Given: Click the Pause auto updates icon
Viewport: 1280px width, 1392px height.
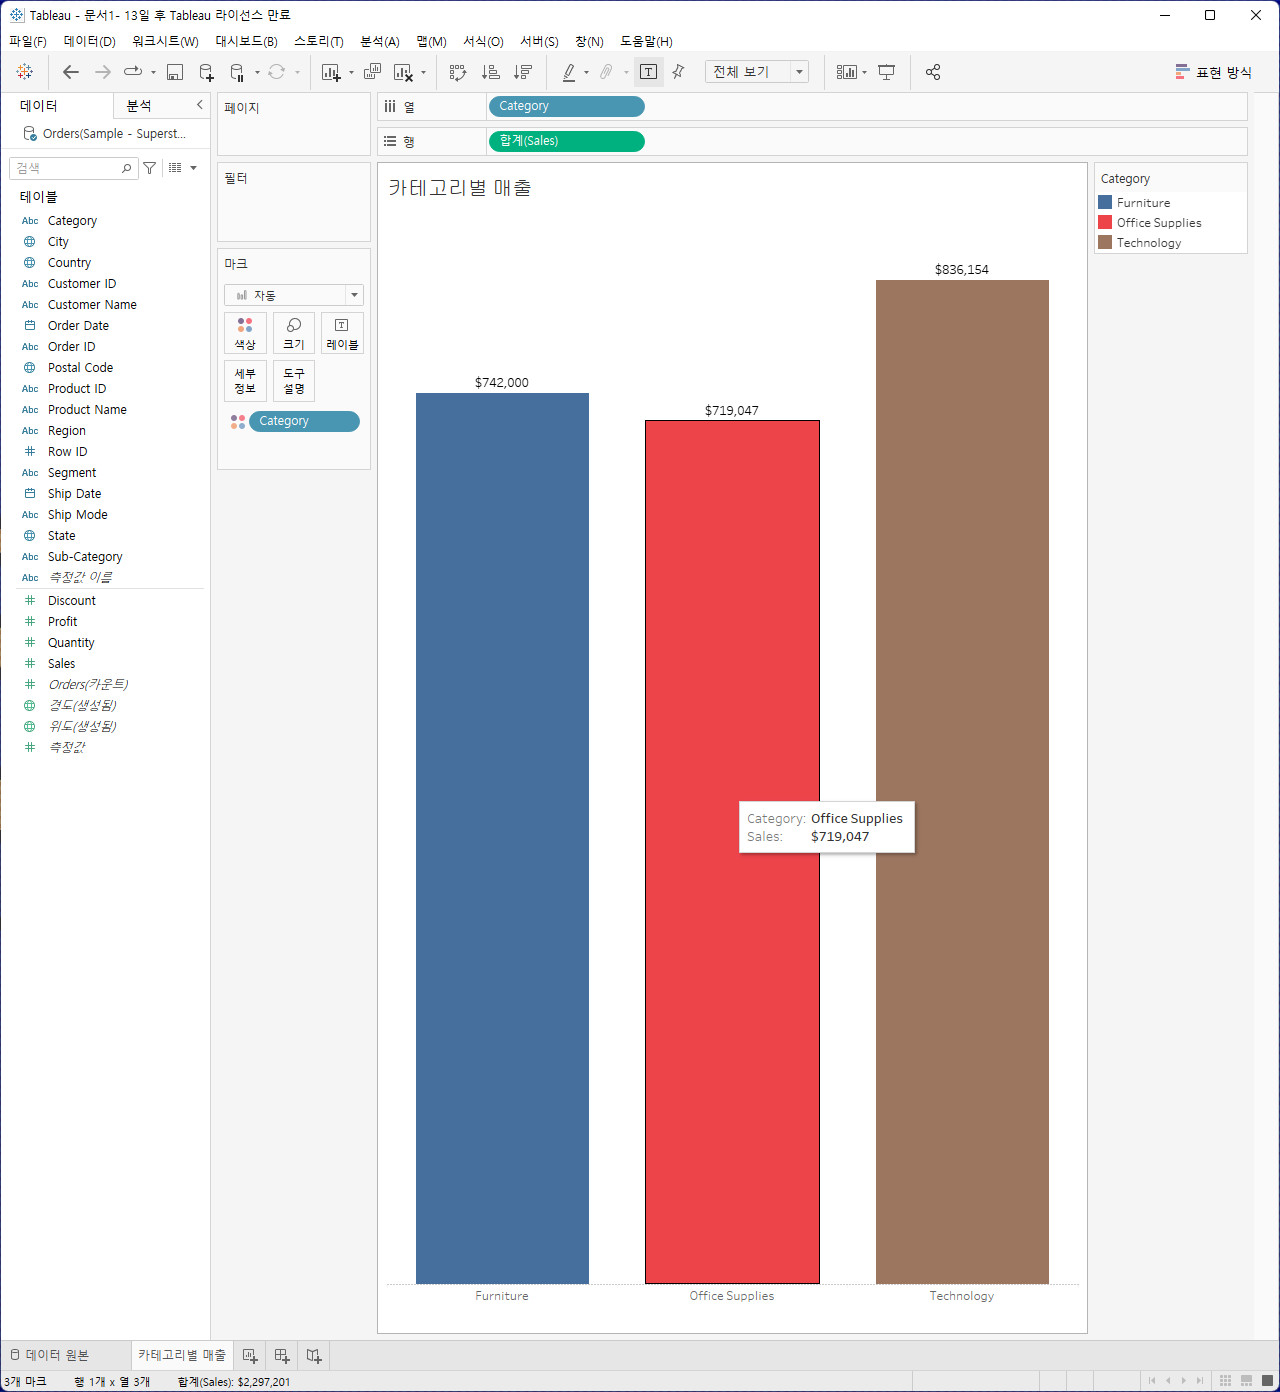Looking at the screenshot, I should coord(237,72).
